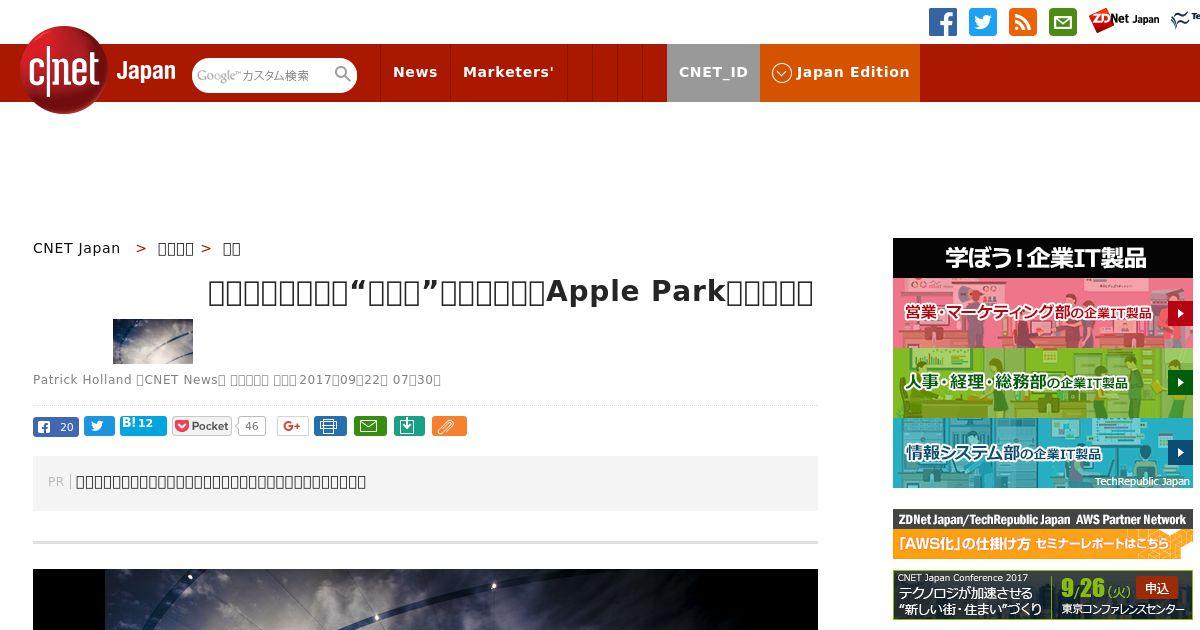Open the 営業・マーケティング部 IT products banner

pyautogui.click(x=1043, y=313)
